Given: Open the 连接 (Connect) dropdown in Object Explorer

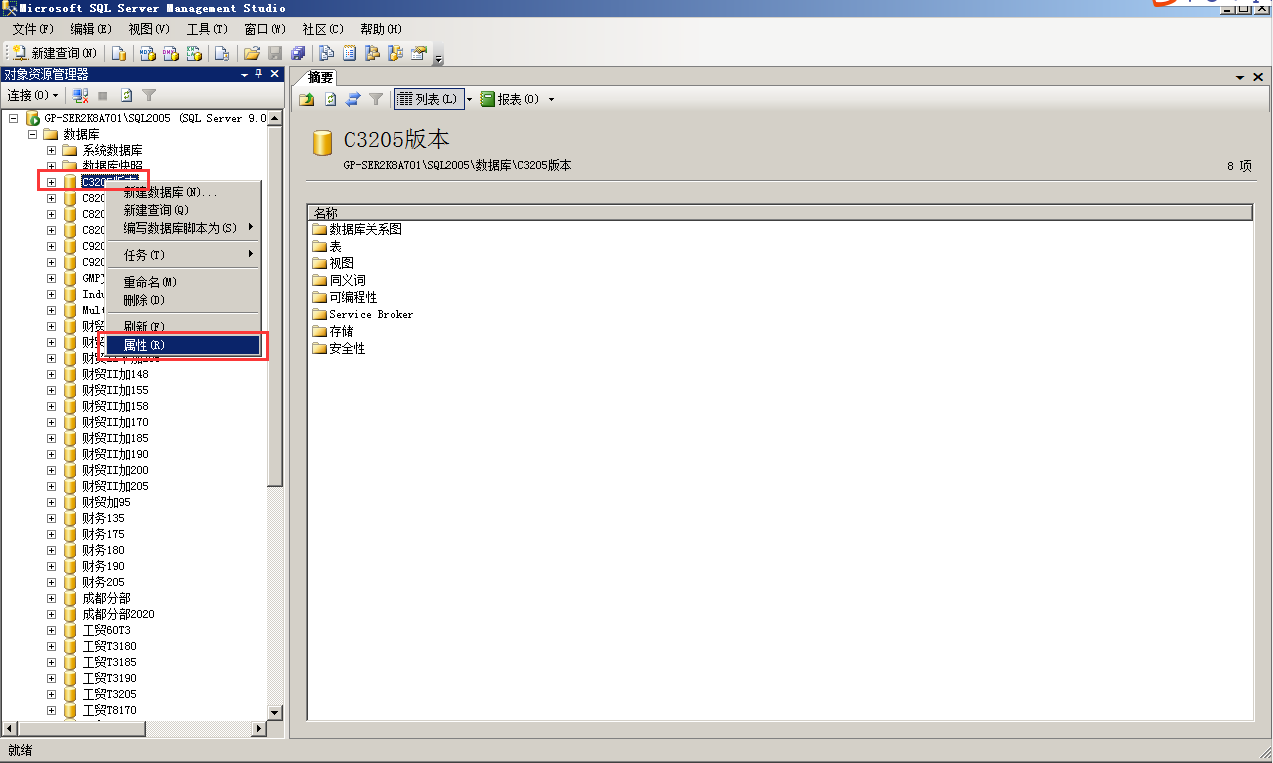Looking at the screenshot, I should tap(34, 95).
